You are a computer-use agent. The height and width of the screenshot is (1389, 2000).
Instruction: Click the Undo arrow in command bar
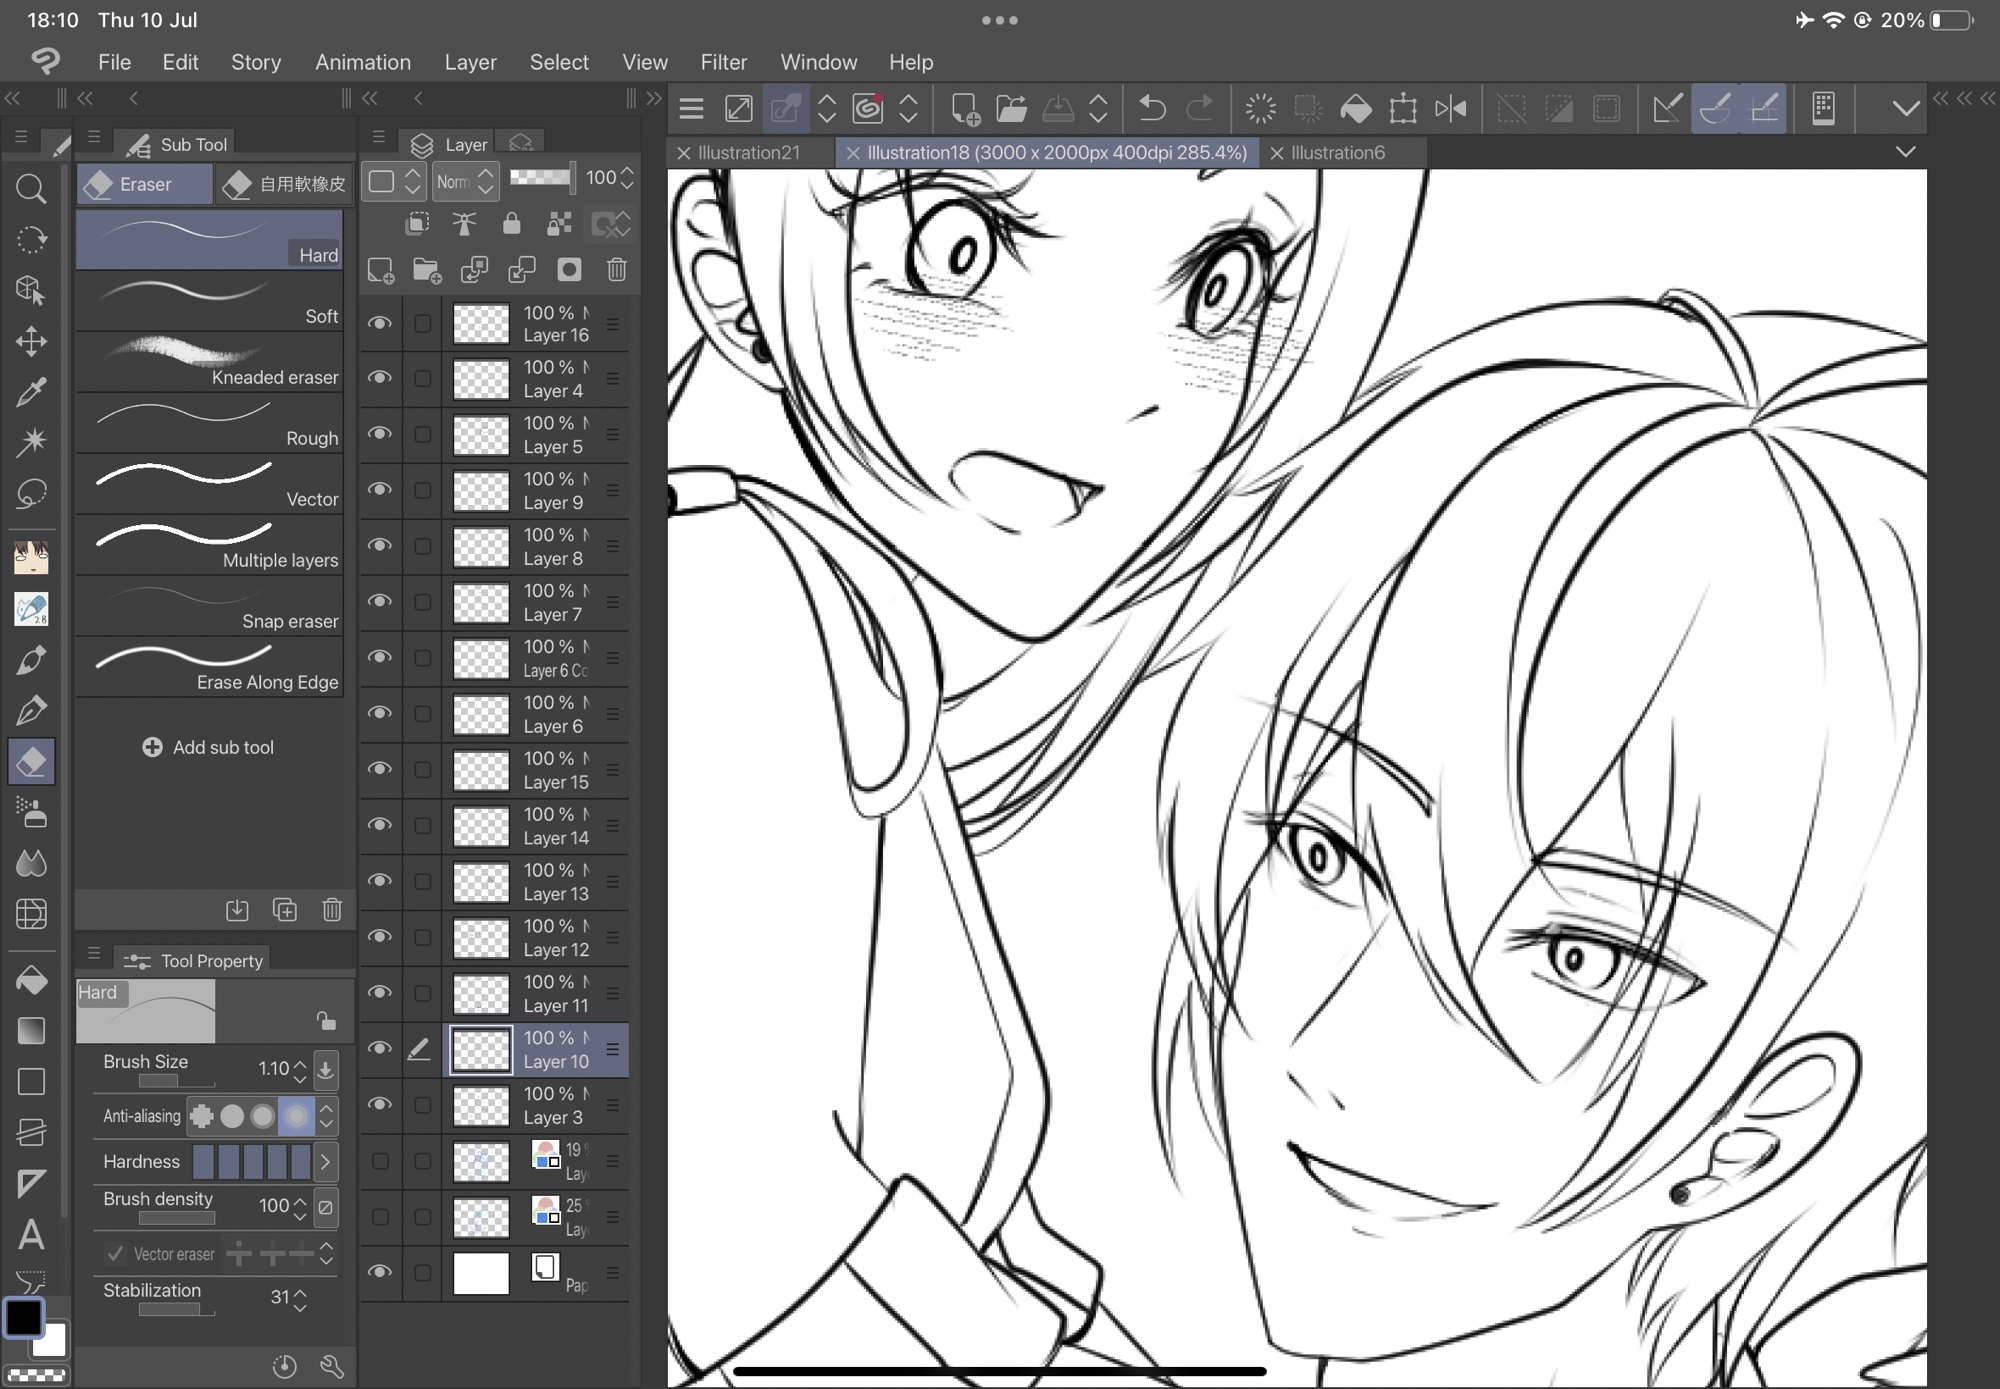click(x=1152, y=108)
